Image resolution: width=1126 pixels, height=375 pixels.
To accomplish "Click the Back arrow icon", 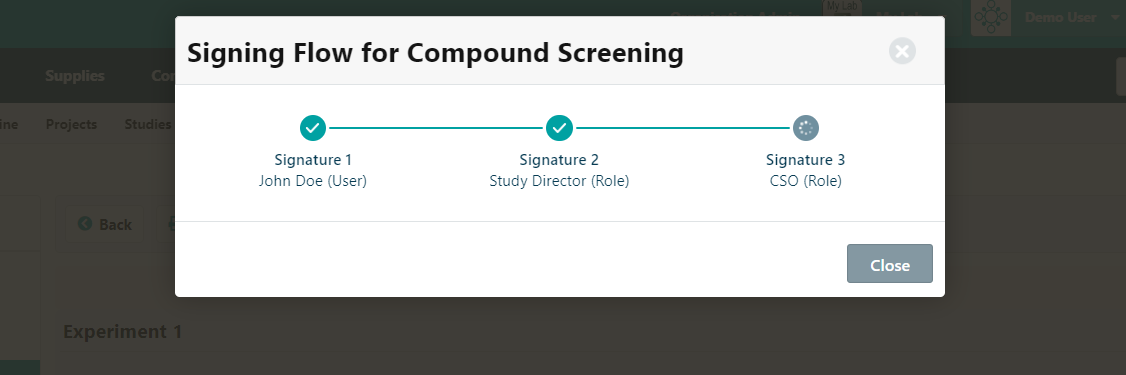I will click(85, 223).
